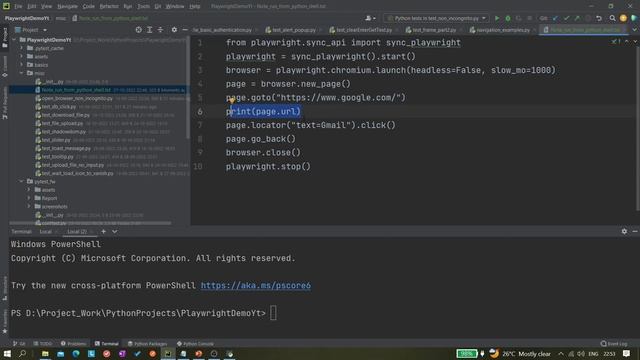Open the Navigate menu

coord(67,7)
